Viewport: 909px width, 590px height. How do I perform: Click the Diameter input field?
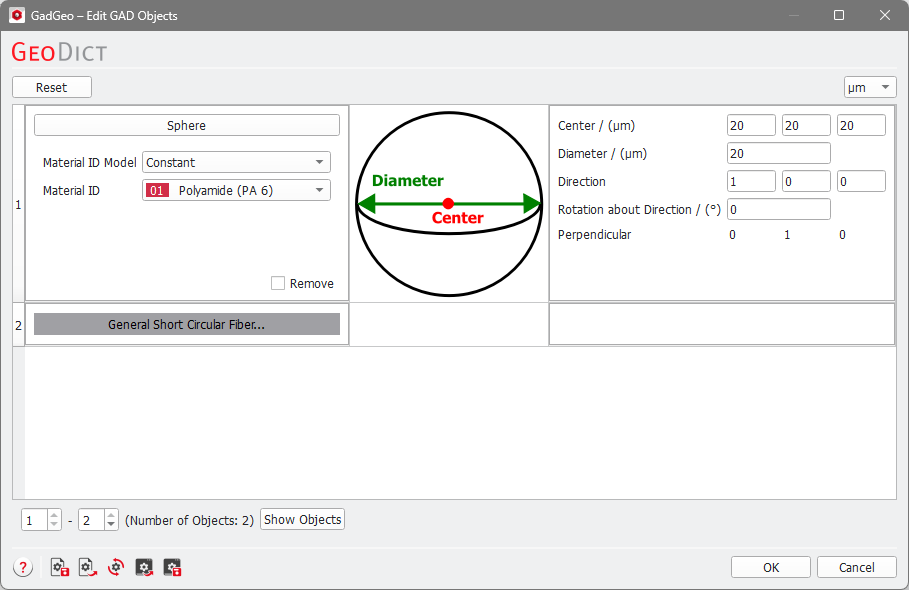[x=778, y=153]
